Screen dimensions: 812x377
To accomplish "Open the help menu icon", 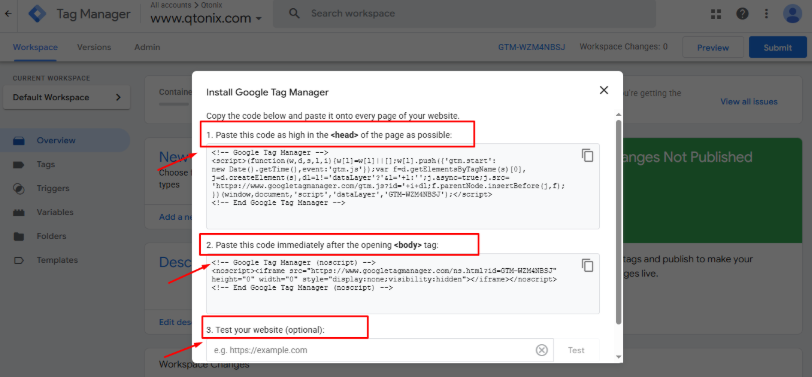I will [743, 14].
